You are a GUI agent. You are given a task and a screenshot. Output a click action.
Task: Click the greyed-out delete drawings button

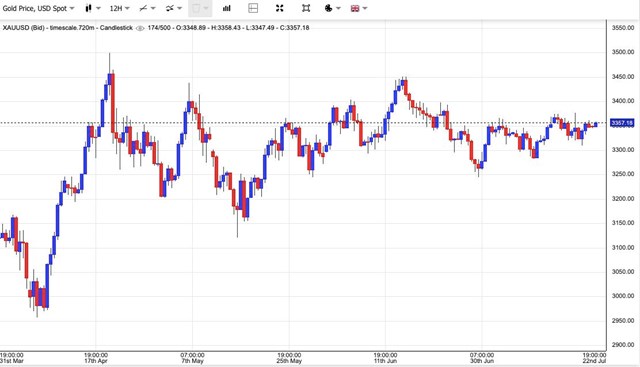coord(200,8)
